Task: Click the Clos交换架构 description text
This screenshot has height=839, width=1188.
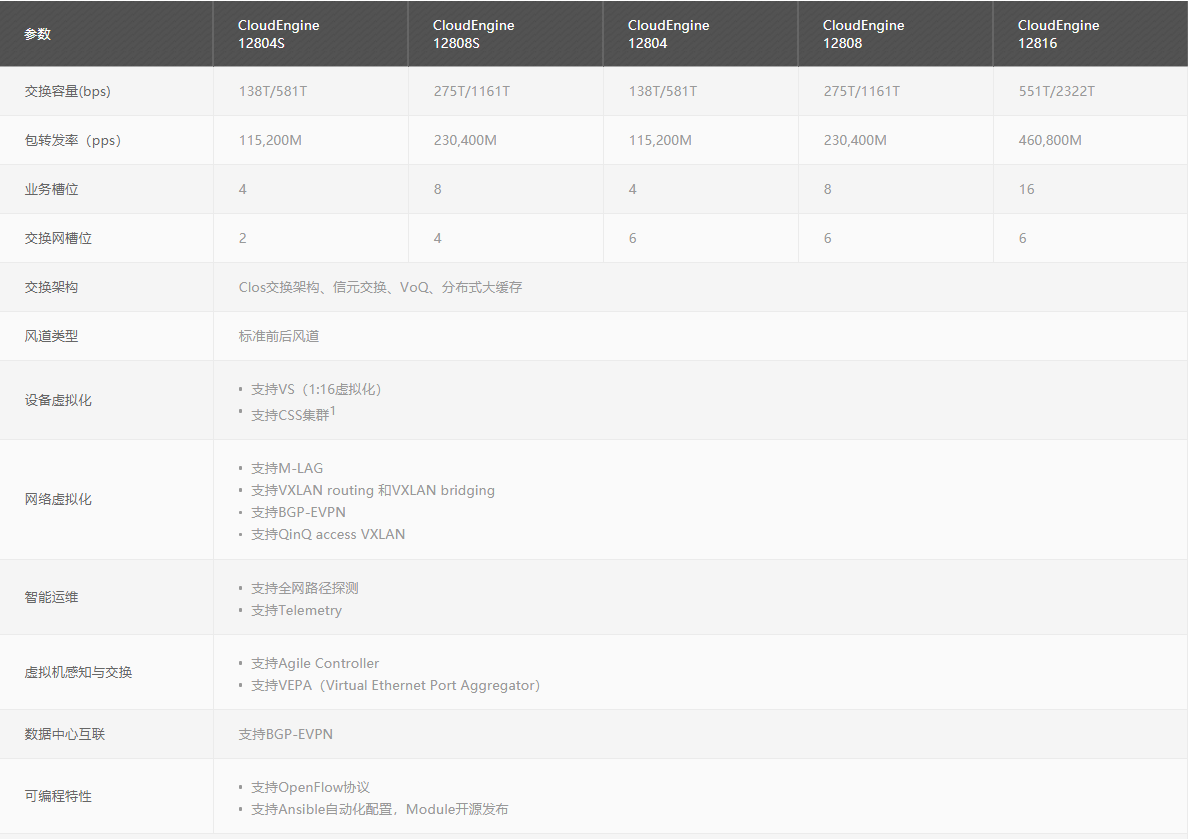Action: click(380, 287)
